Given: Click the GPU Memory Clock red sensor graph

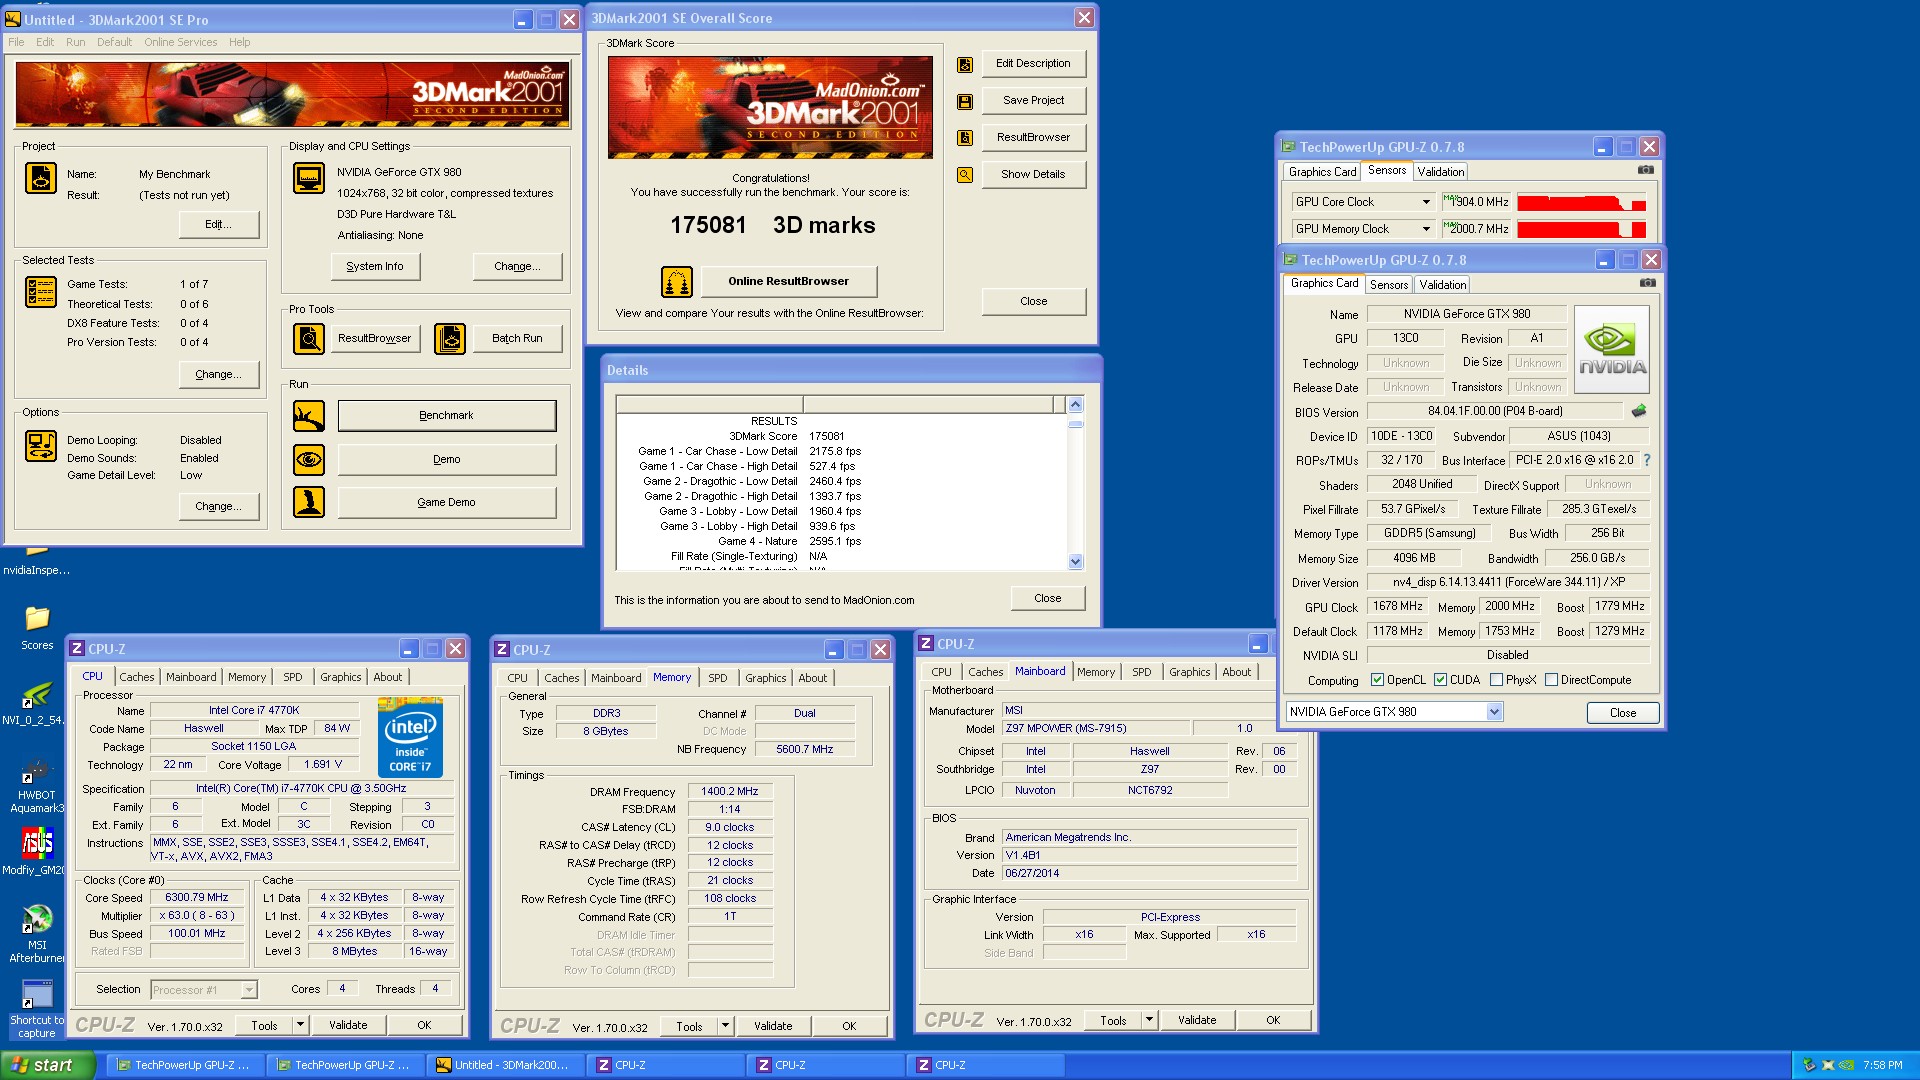Looking at the screenshot, I should pos(1581,229).
